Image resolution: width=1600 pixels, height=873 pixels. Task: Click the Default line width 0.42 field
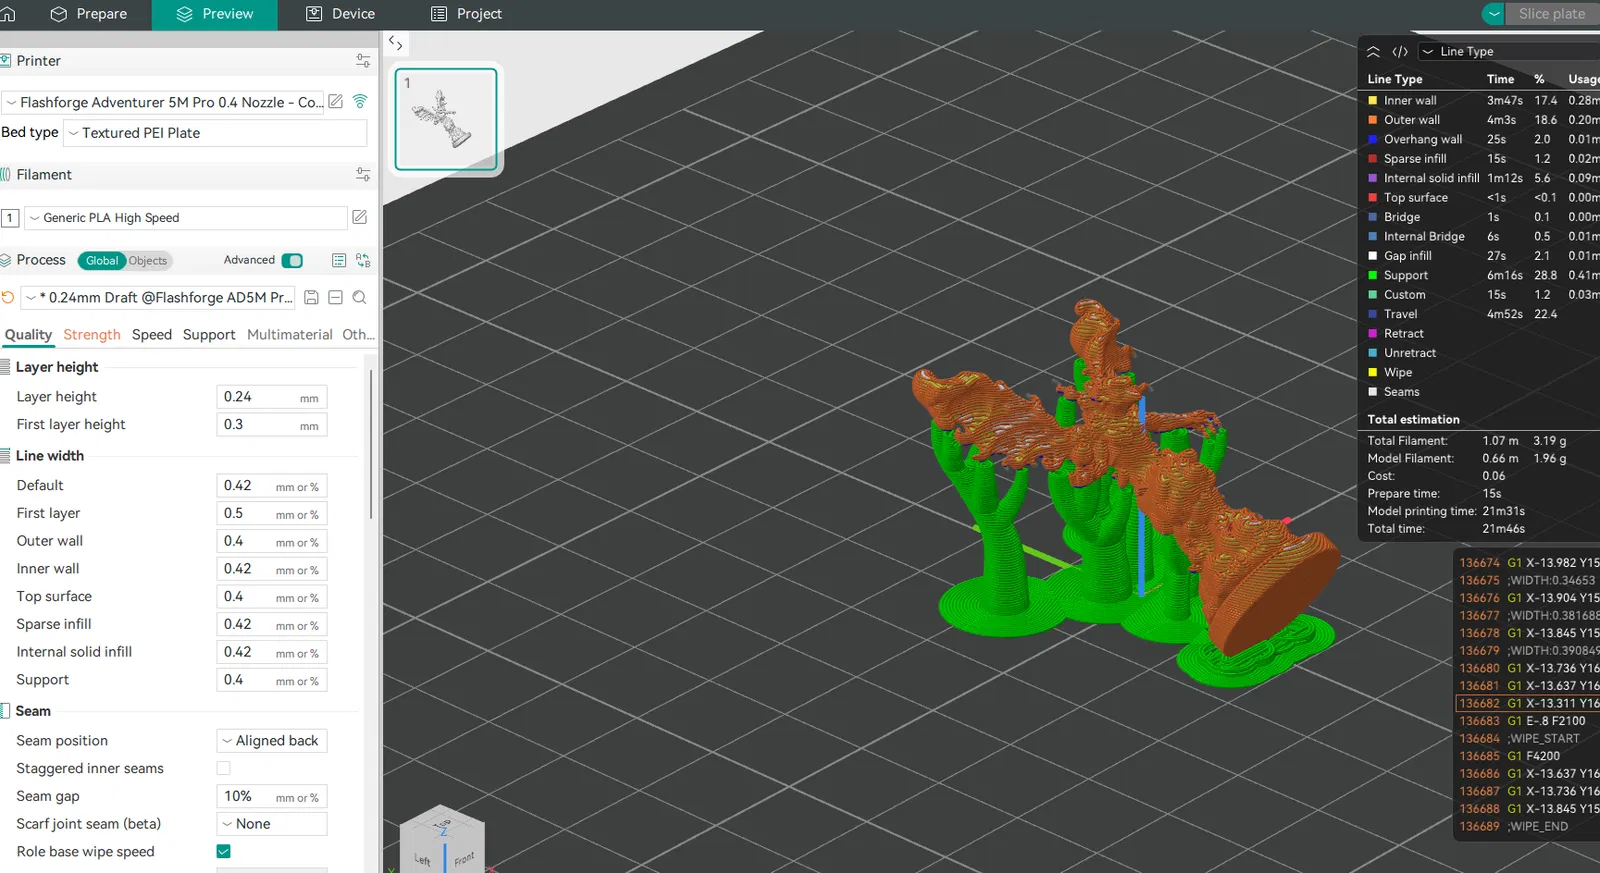coord(272,486)
